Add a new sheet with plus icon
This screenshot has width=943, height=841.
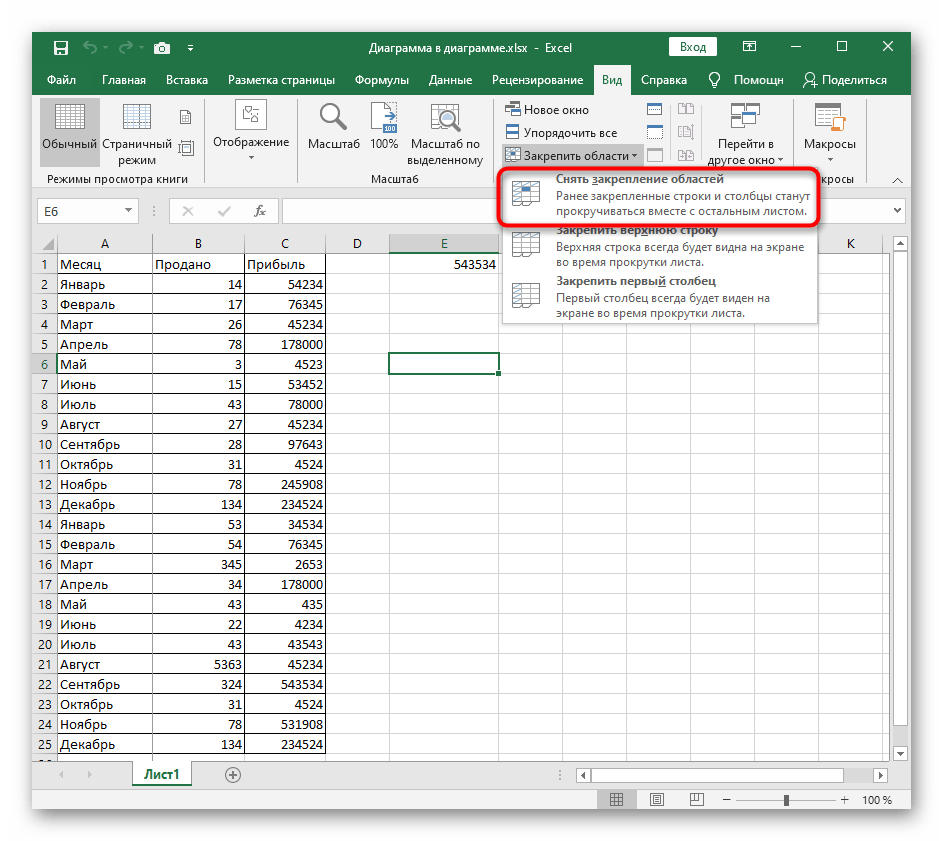click(x=233, y=774)
